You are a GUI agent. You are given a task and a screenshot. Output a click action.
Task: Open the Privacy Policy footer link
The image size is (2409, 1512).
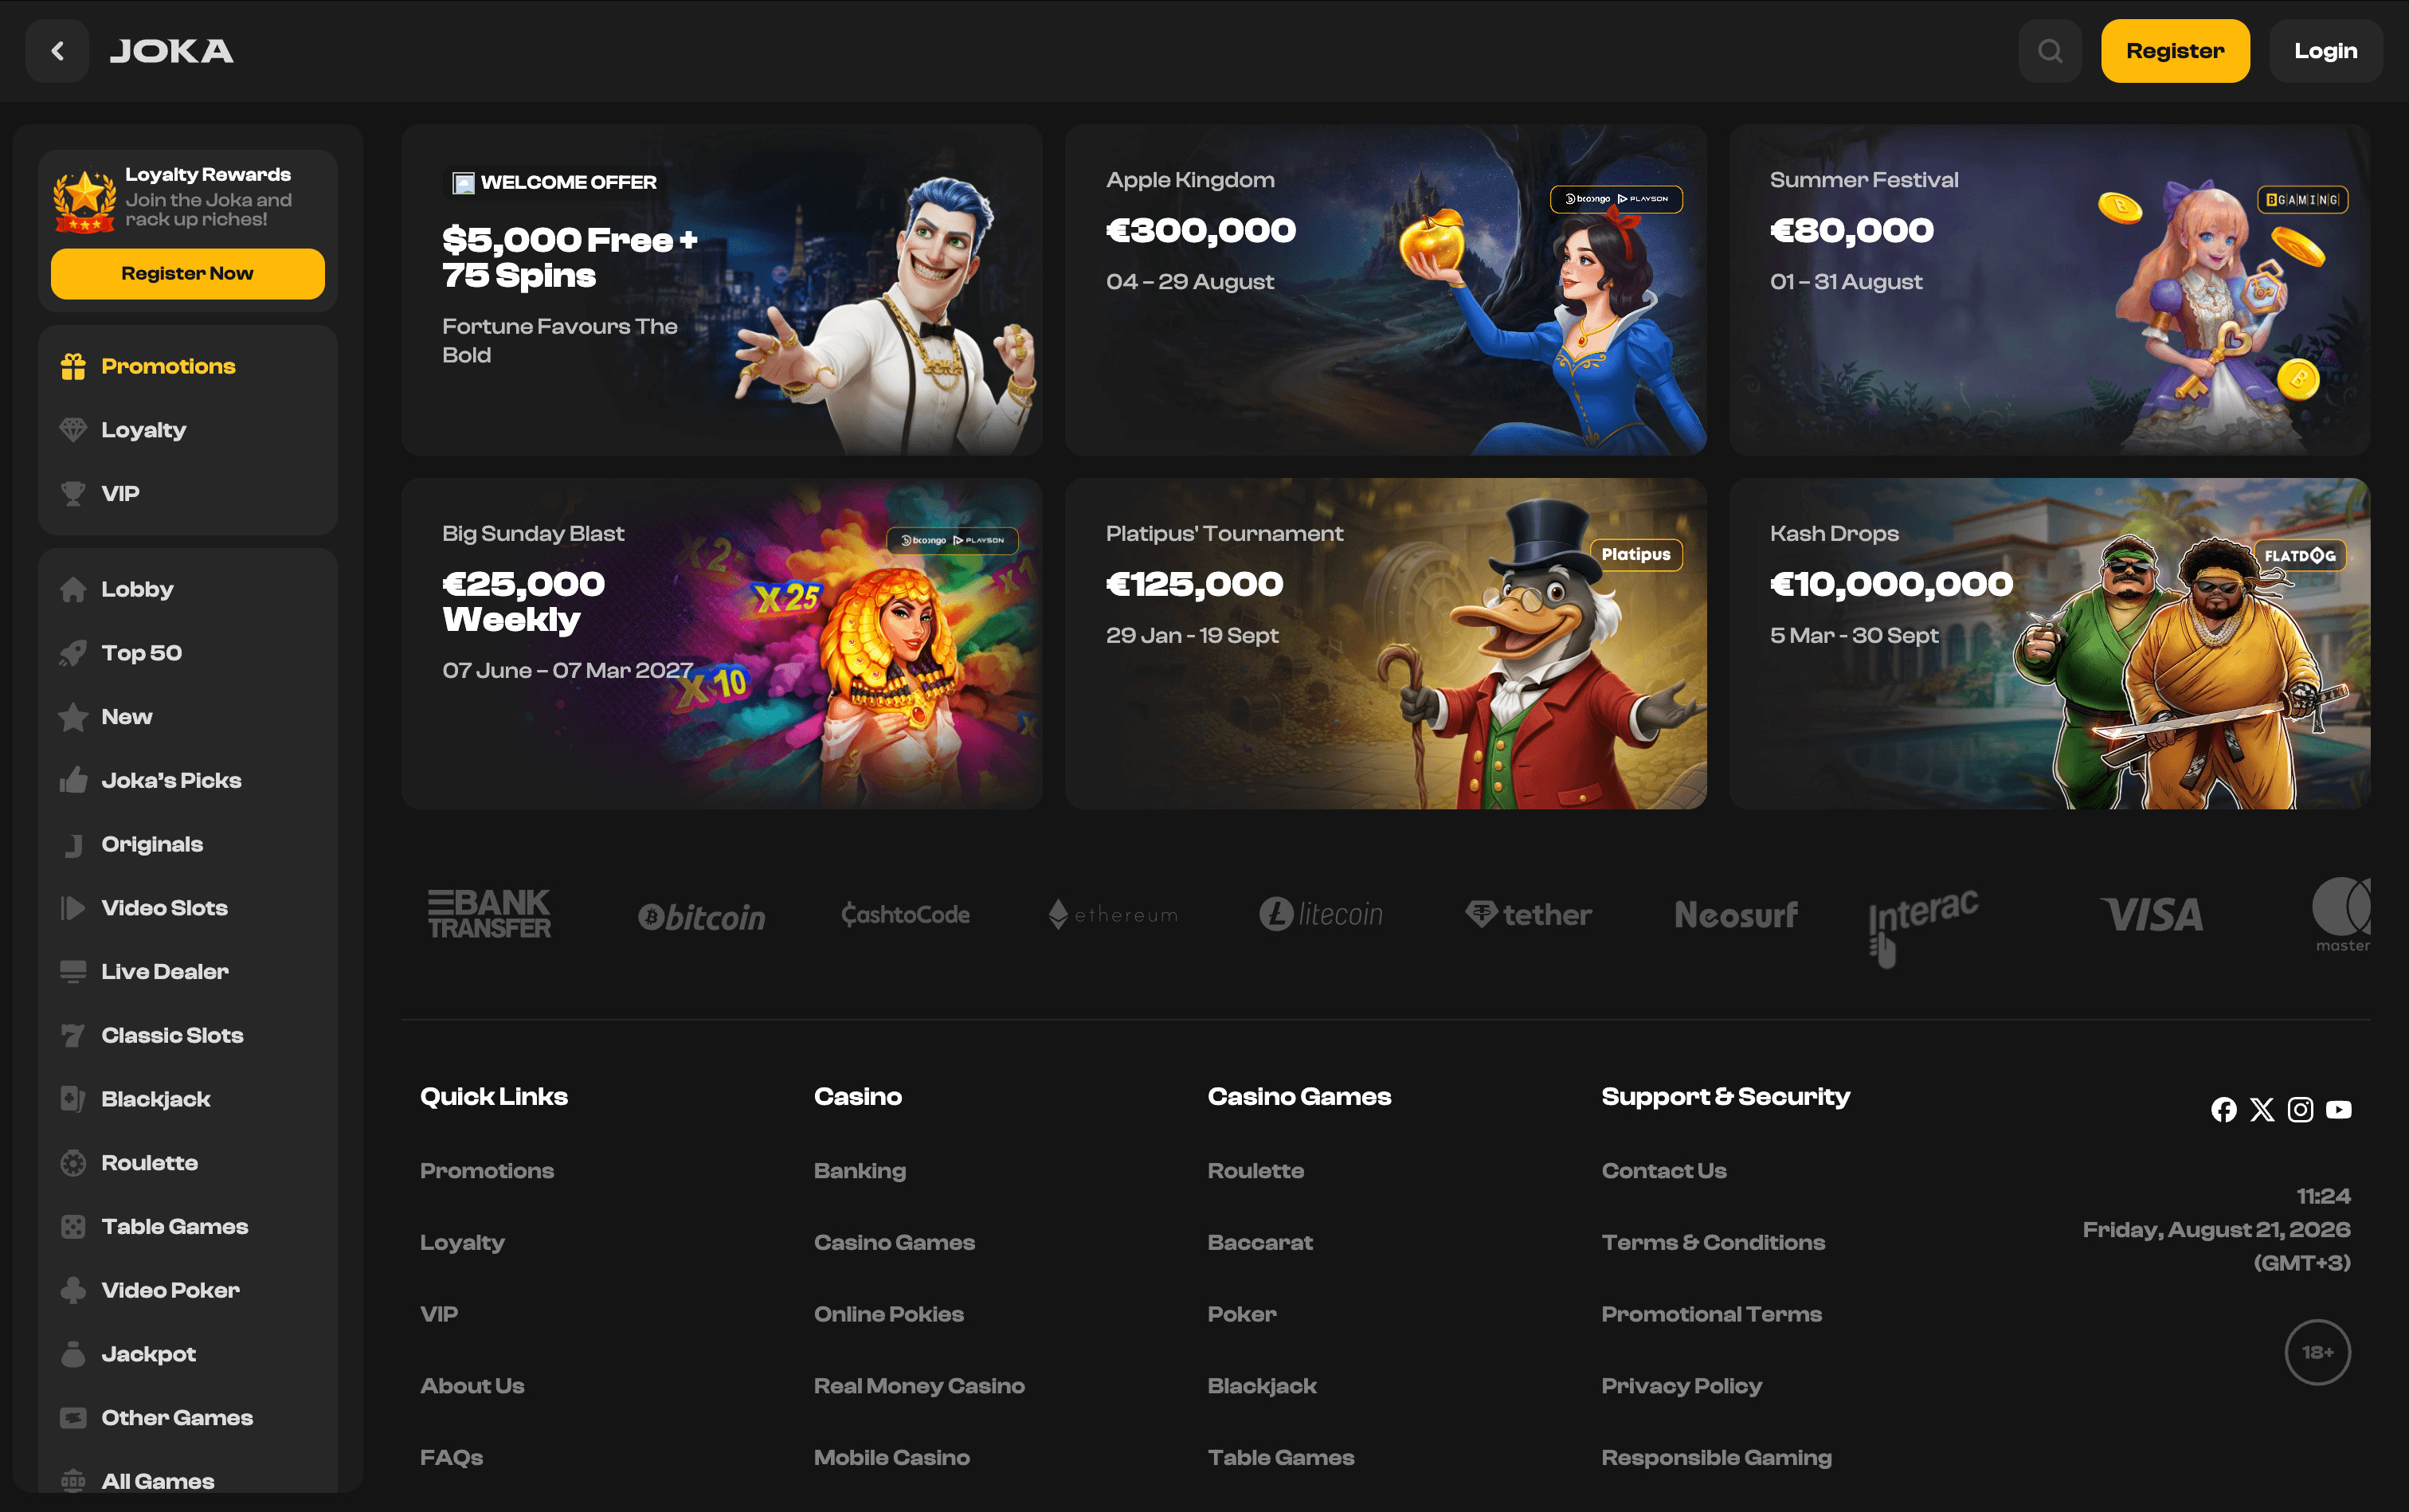point(1682,1386)
